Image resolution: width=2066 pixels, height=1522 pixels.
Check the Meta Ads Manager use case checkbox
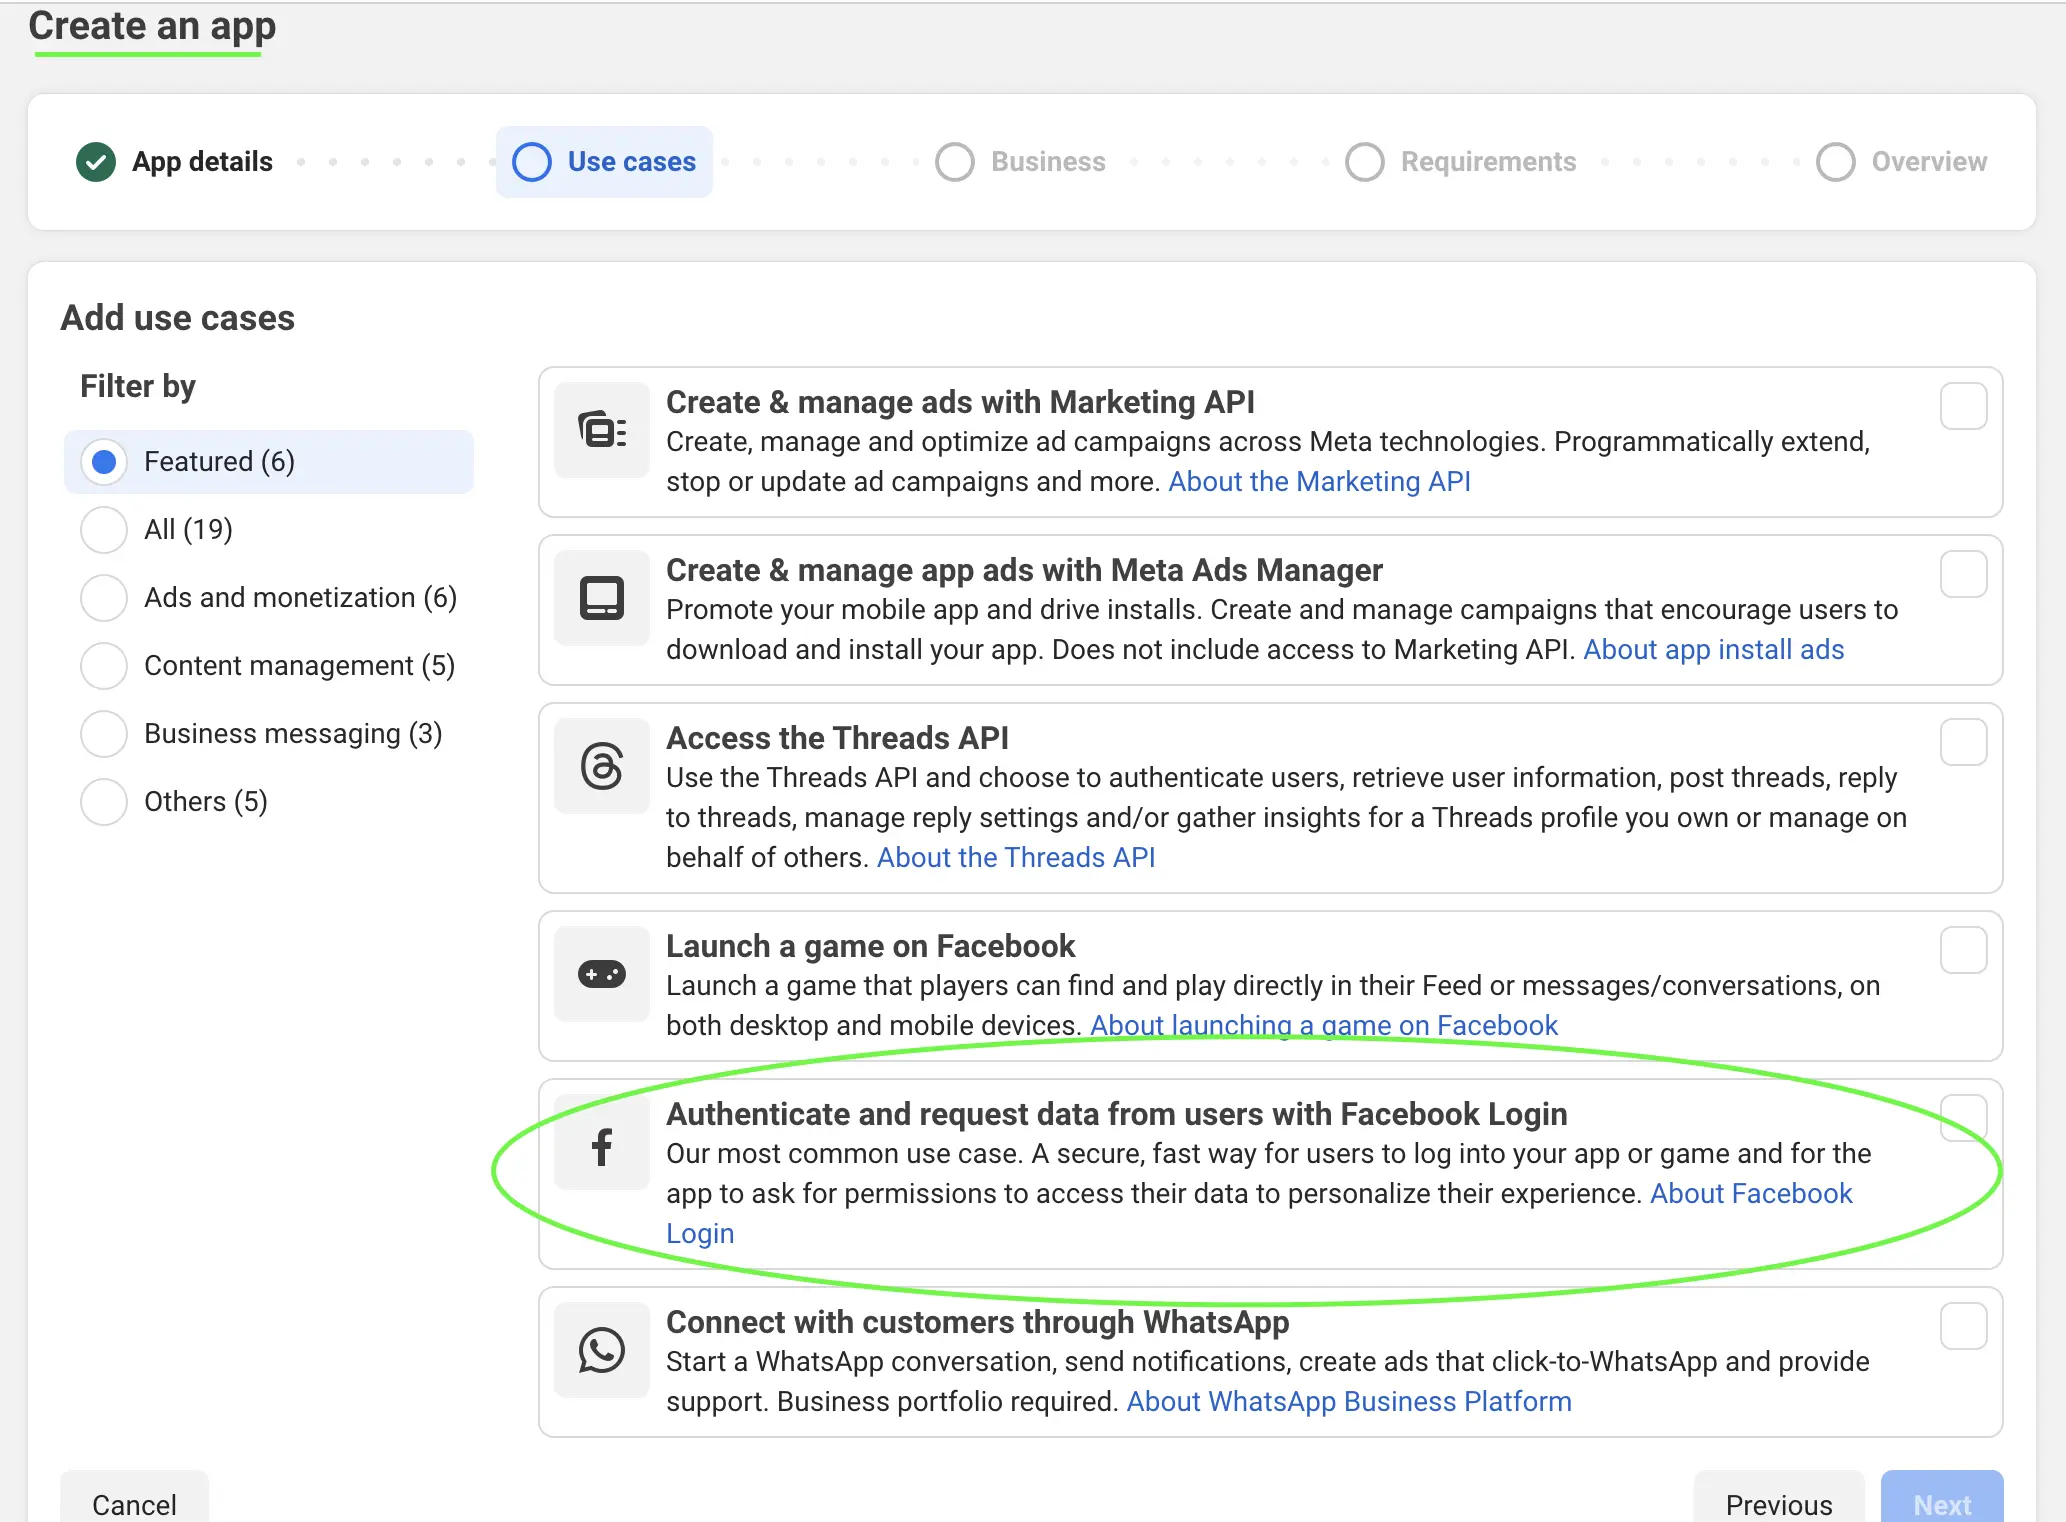coord(1963,574)
